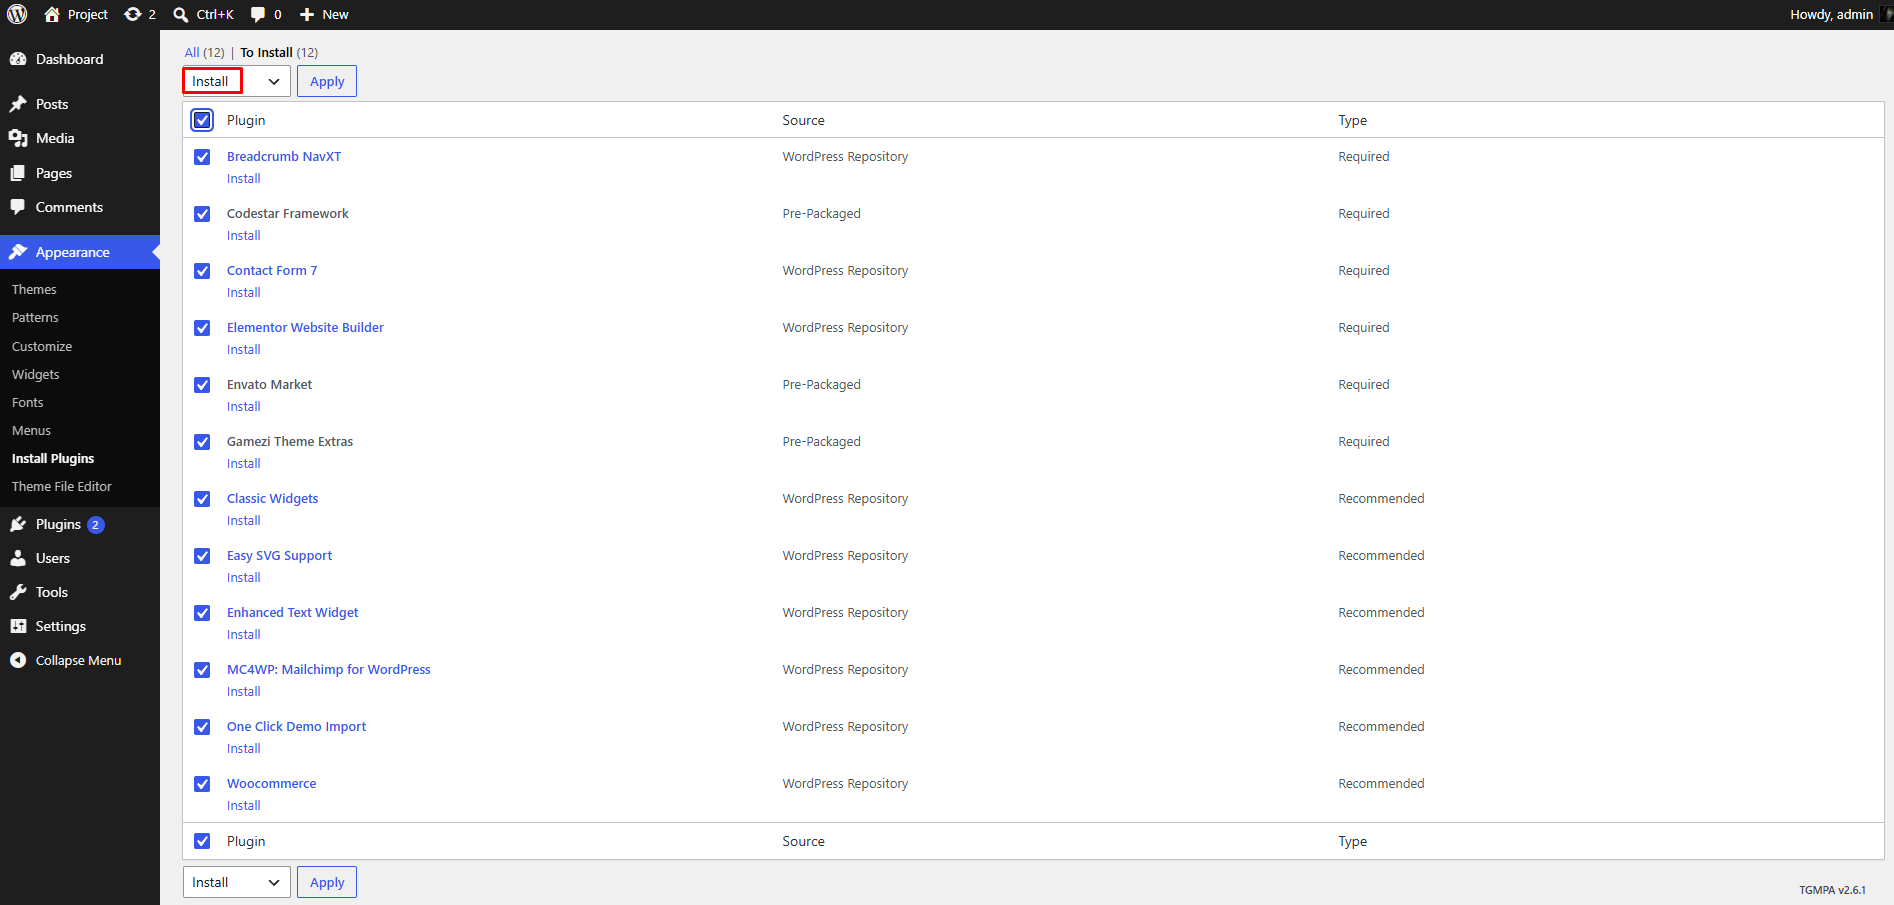
Task: Open the Dashboard gauge icon
Action: pyautogui.click(x=18, y=59)
